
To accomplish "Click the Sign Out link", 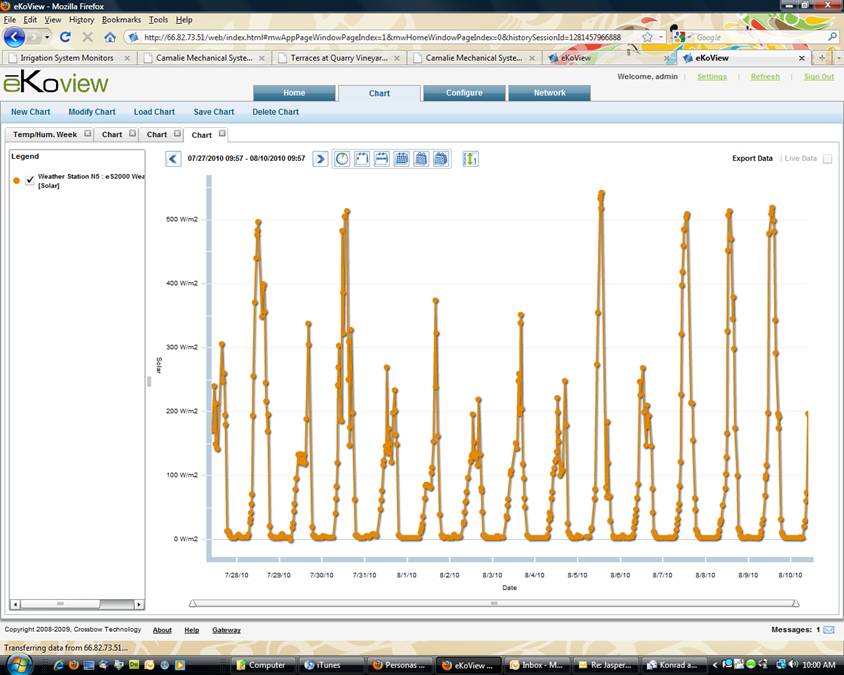I will [818, 77].
